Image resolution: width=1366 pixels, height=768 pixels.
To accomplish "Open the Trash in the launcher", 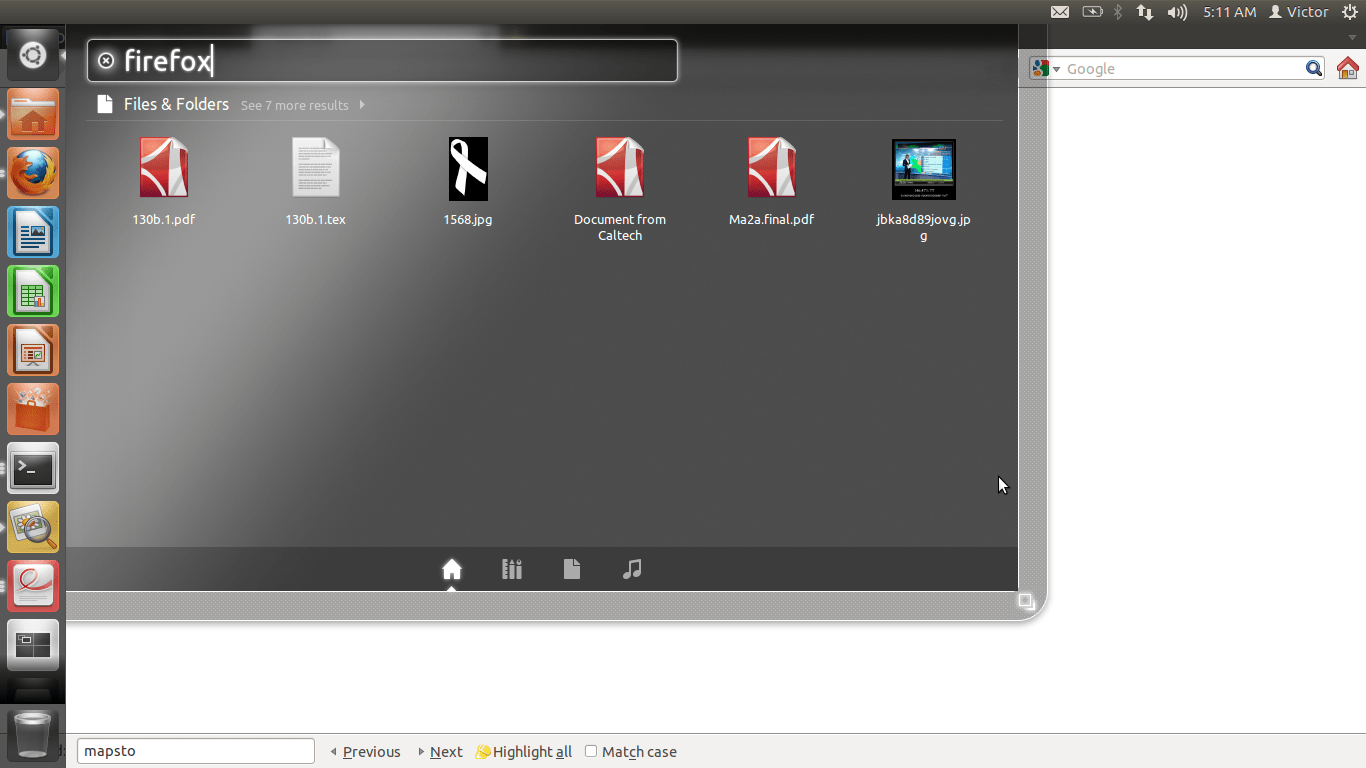I will click(x=33, y=735).
